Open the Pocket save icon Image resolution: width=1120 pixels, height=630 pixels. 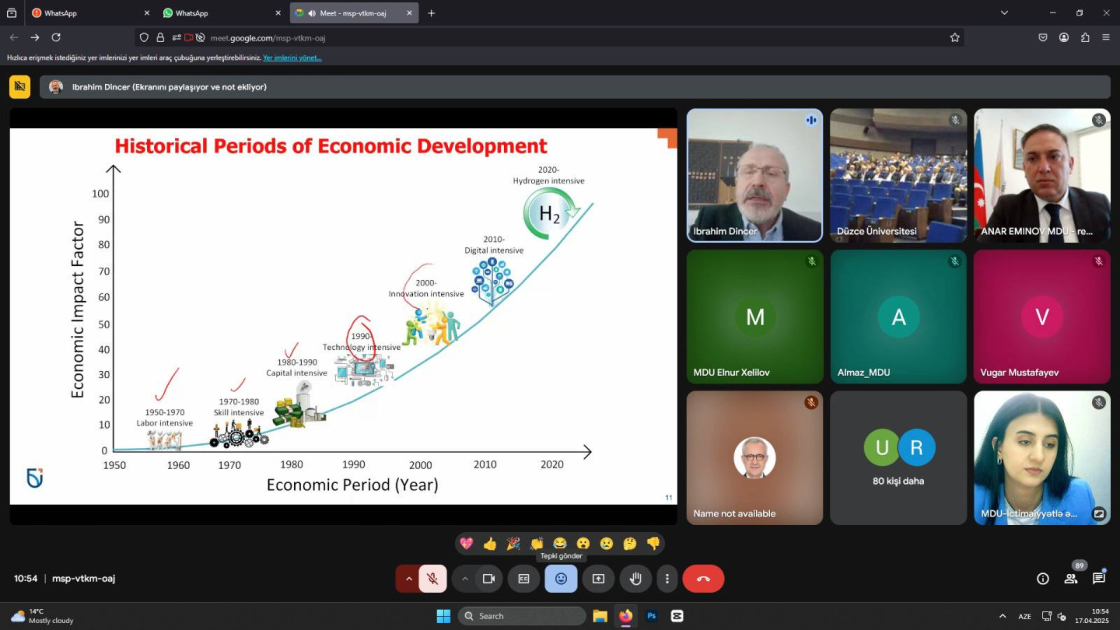pyautogui.click(x=1043, y=37)
